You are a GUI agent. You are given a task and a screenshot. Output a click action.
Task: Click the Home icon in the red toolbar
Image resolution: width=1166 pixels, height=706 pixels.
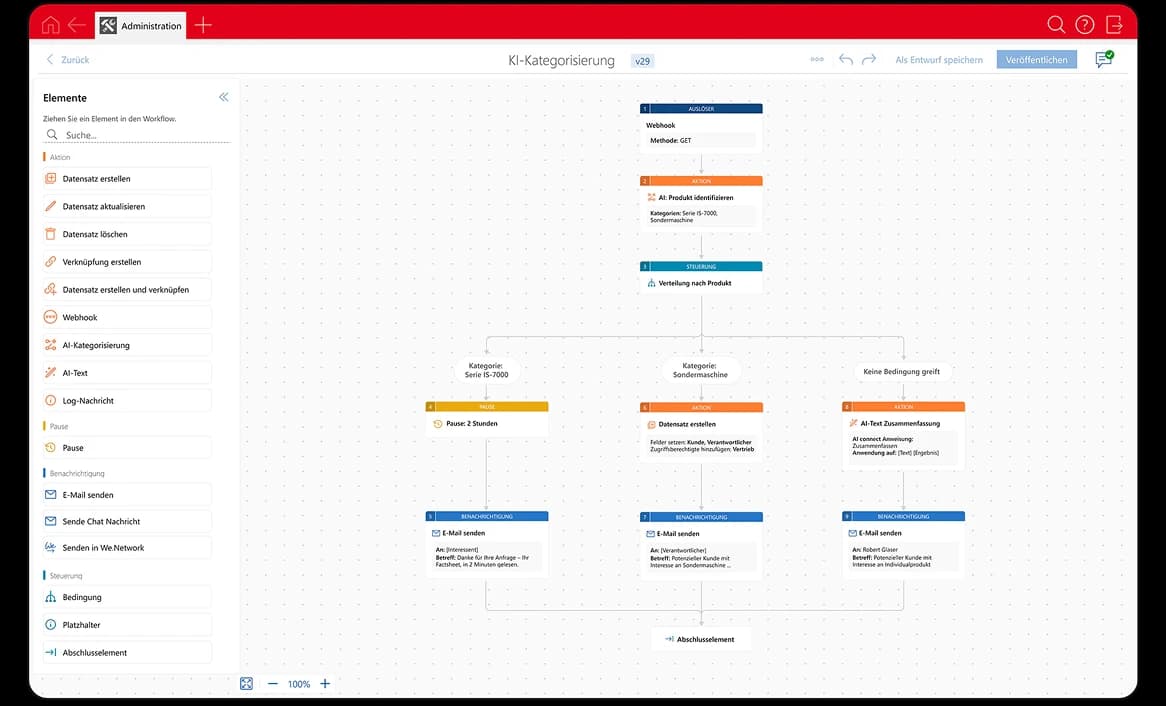(49, 24)
